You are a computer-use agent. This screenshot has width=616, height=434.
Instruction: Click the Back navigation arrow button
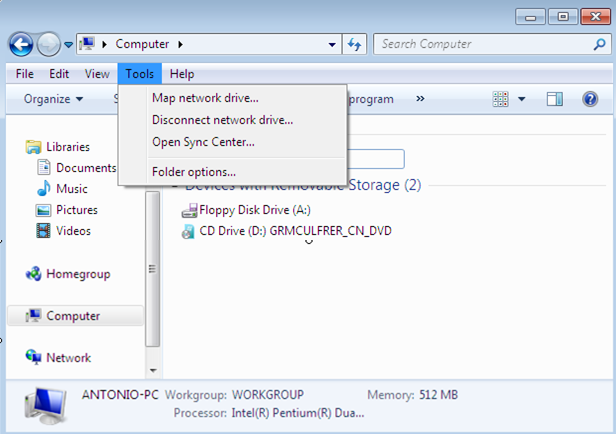point(21,44)
